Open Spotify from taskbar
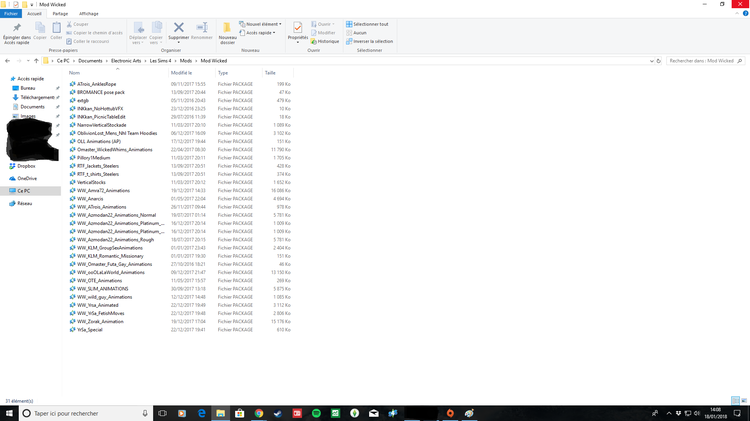 pos(316,413)
